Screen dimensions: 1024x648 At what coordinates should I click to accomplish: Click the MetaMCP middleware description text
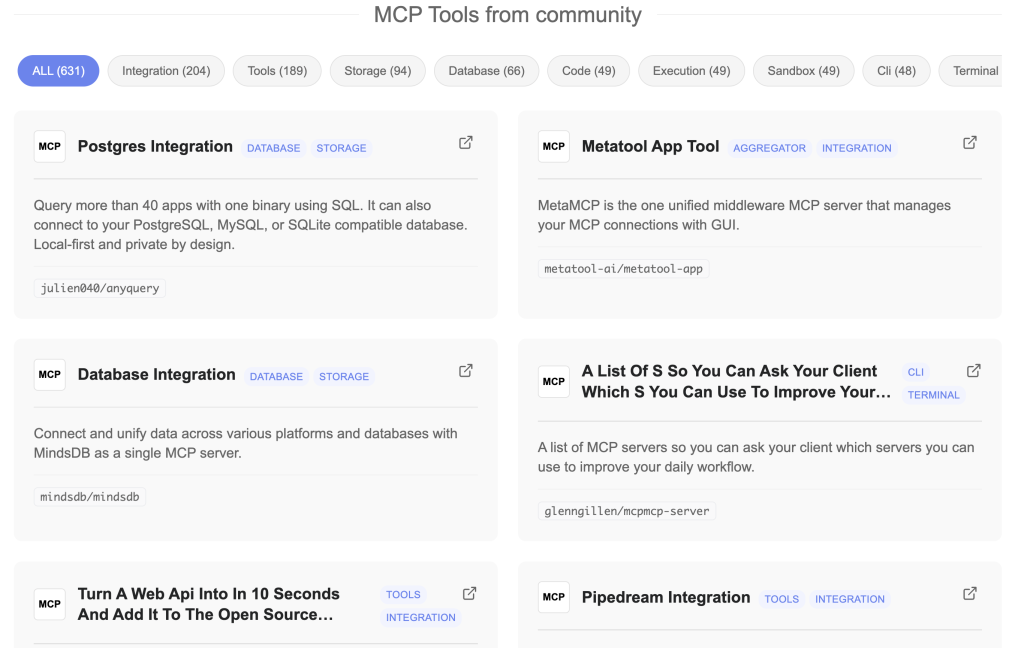[744, 215]
